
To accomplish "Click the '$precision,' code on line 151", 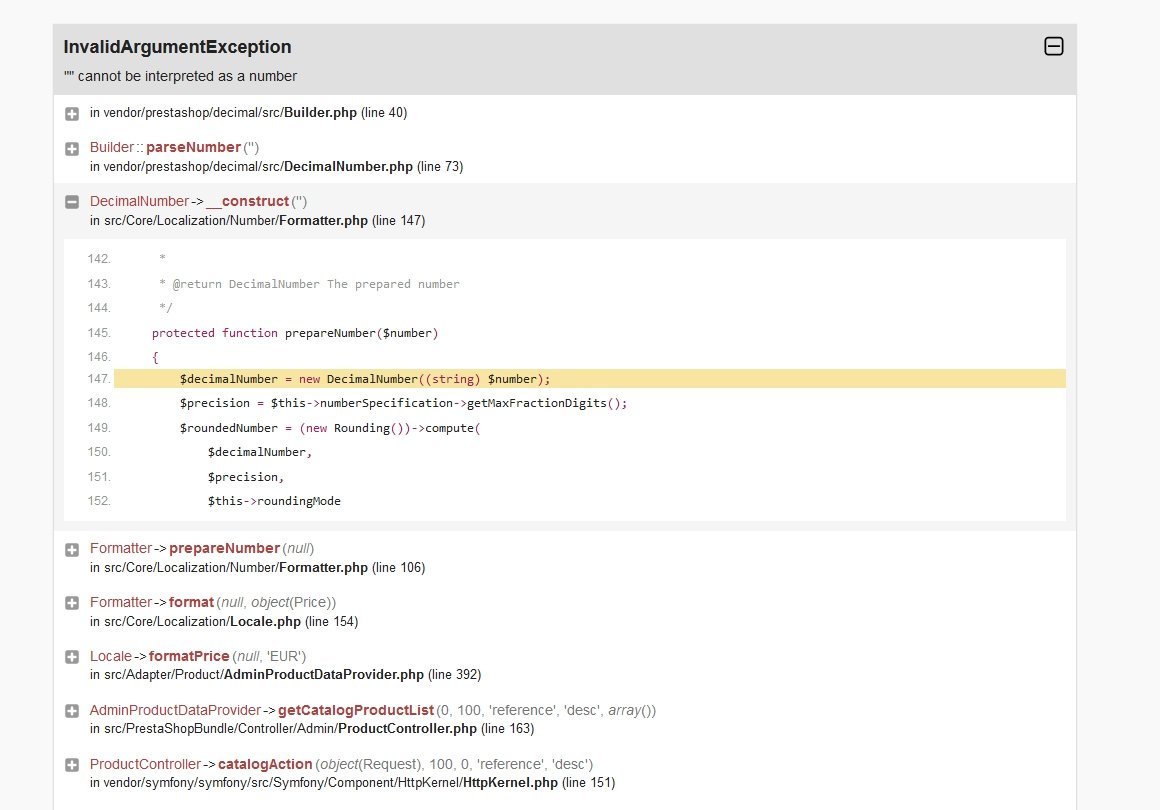I will [246, 477].
